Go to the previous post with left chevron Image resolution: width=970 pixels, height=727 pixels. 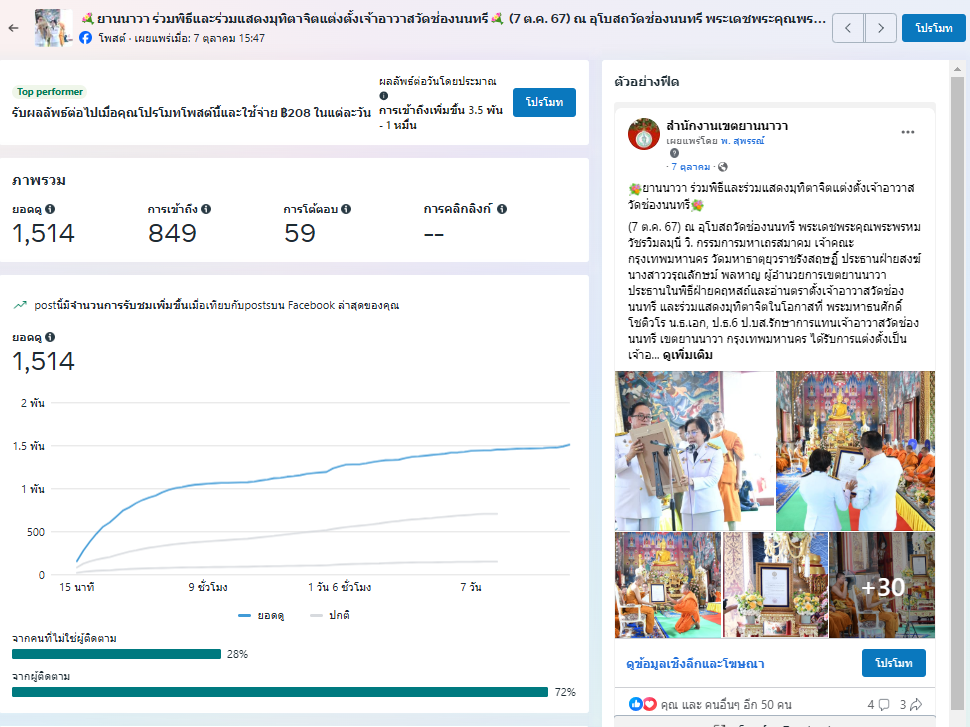point(848,28)
